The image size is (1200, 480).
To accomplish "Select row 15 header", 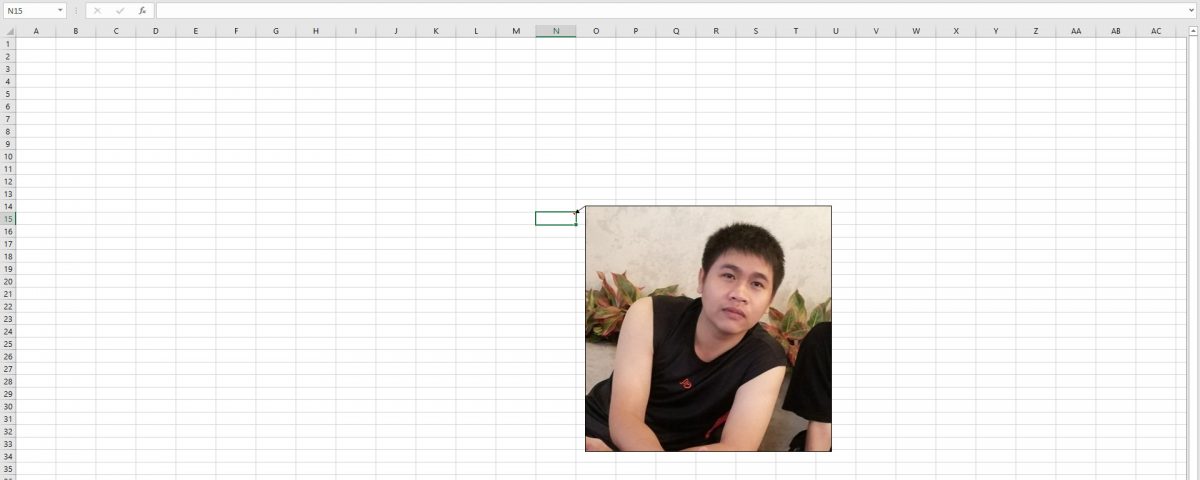I will pos(8,219).
